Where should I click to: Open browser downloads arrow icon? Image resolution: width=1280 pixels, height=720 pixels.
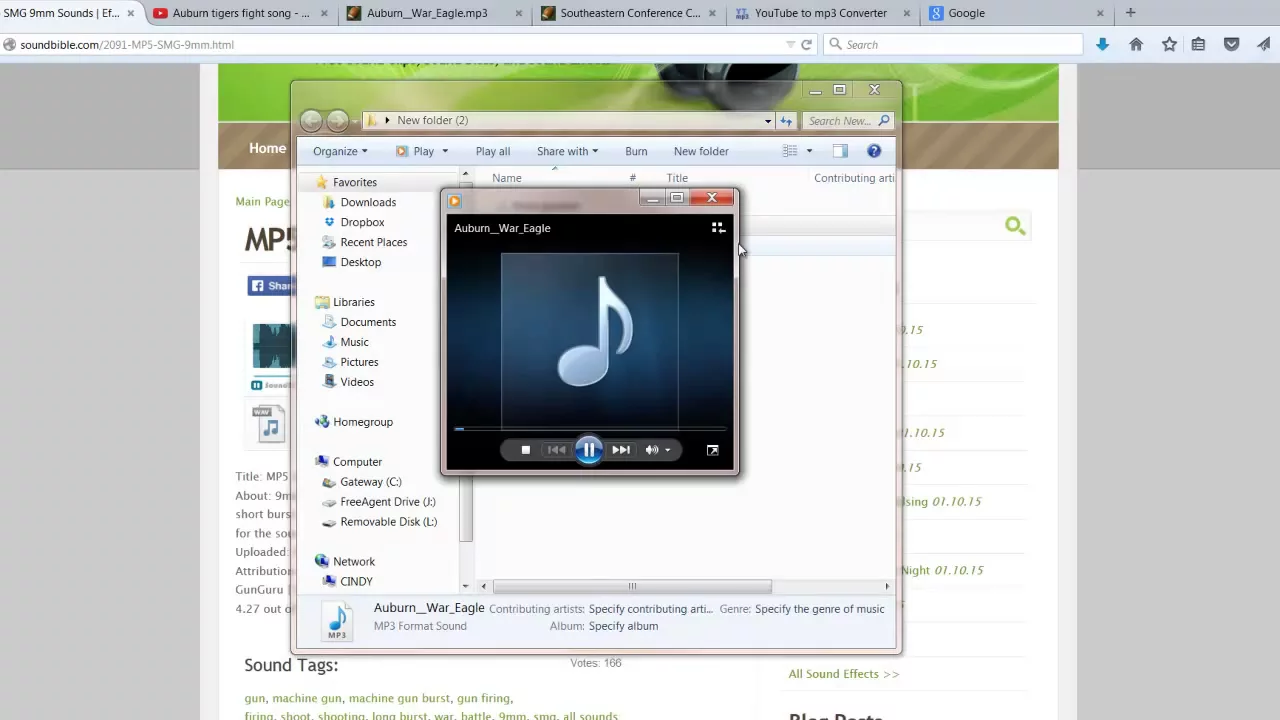click(1102, 44)
